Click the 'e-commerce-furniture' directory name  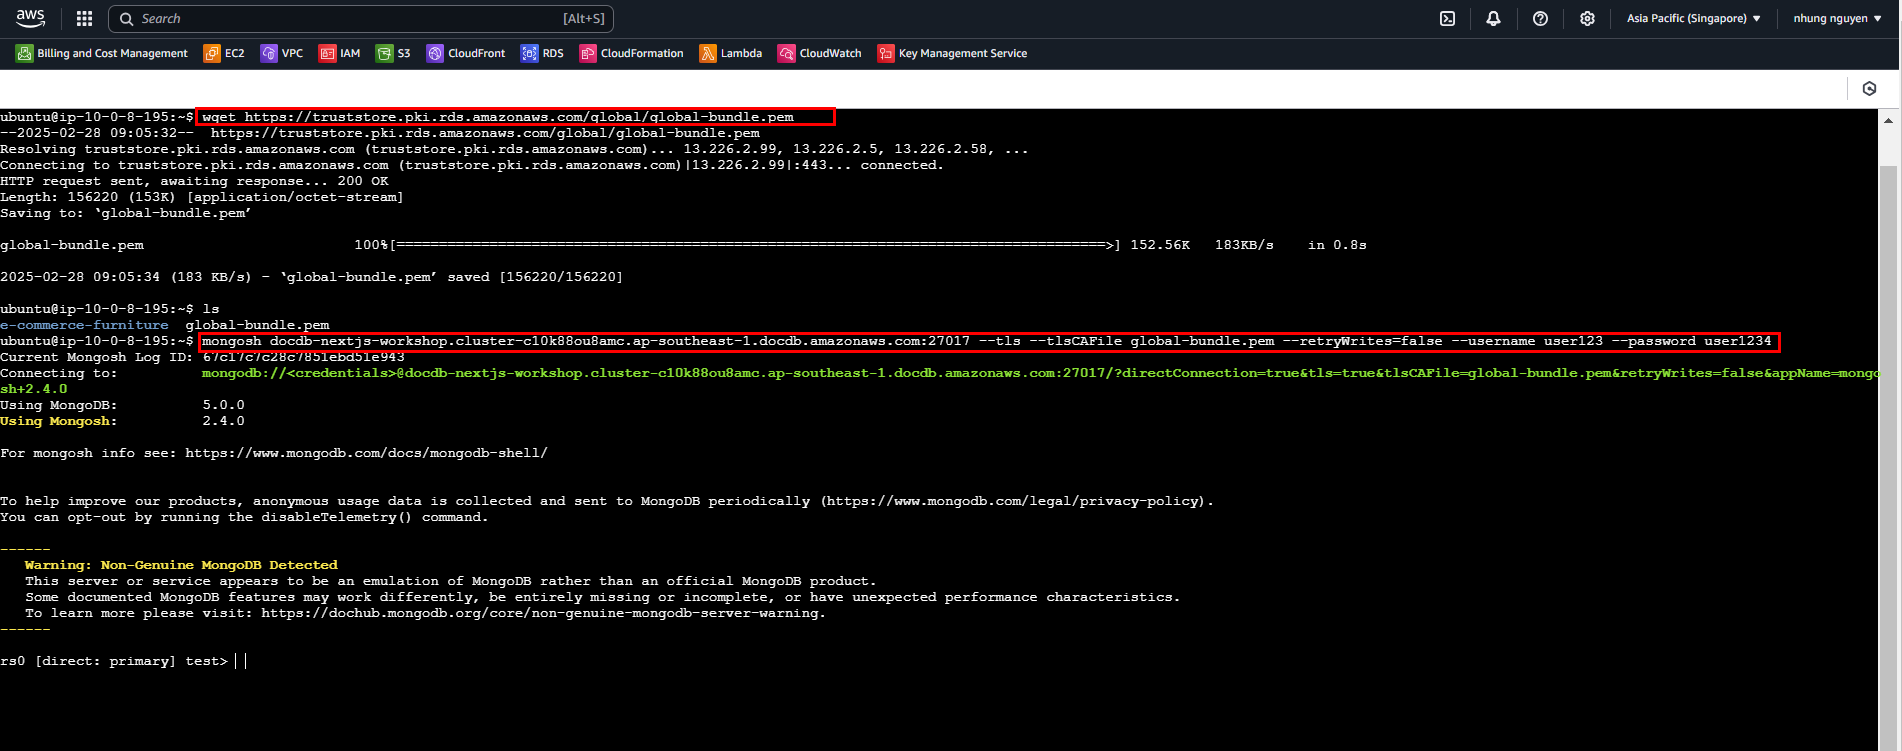click(84, 325)
